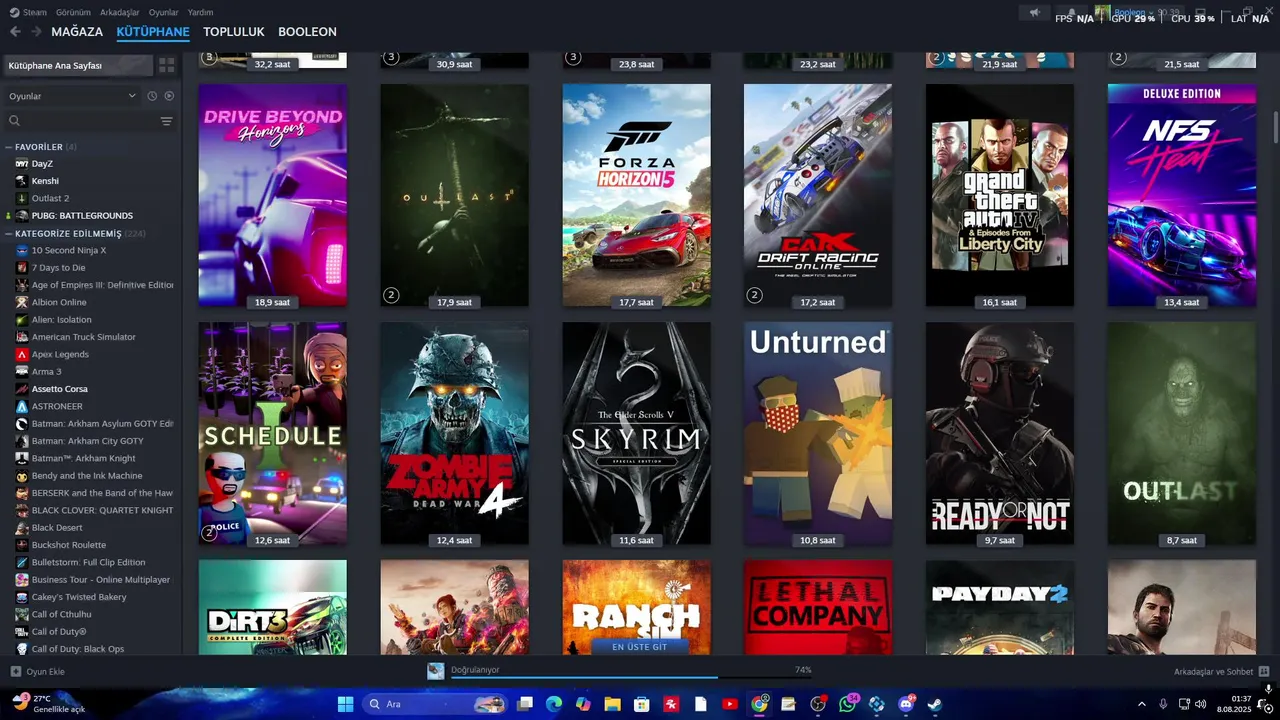
Task: Open the Booleon account dropdown
Action: click(x=1133, y=13)
